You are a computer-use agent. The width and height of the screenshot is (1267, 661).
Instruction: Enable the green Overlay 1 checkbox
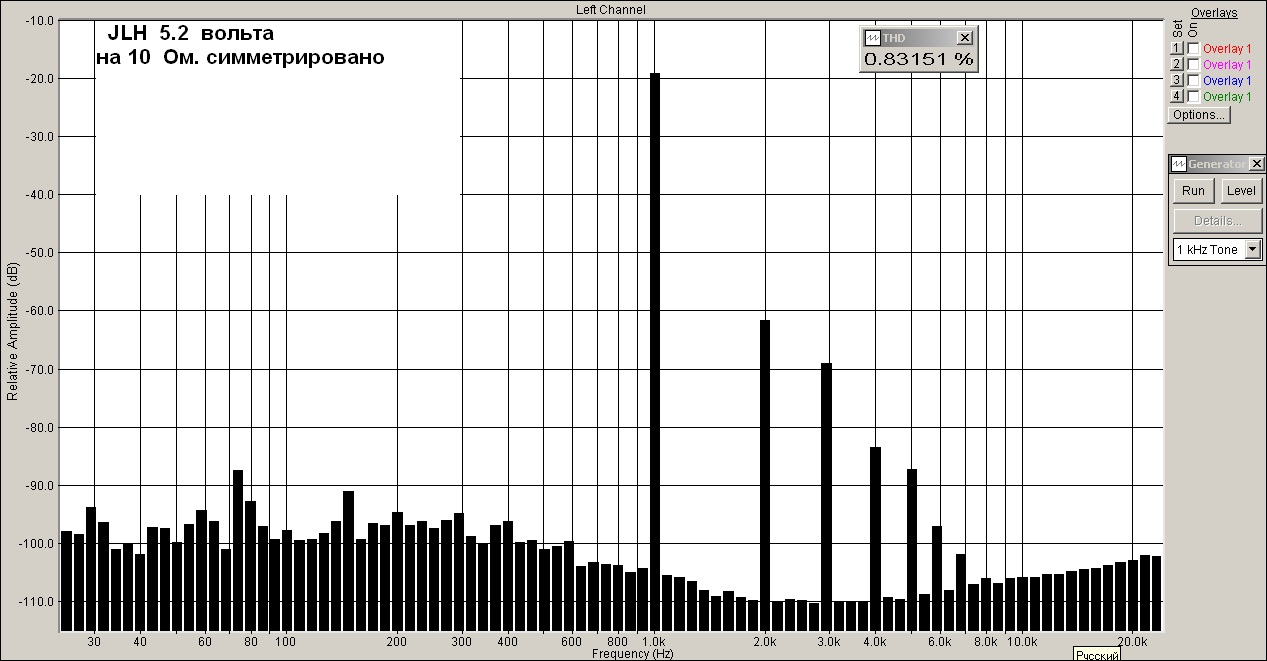[x=1193, y=97]
